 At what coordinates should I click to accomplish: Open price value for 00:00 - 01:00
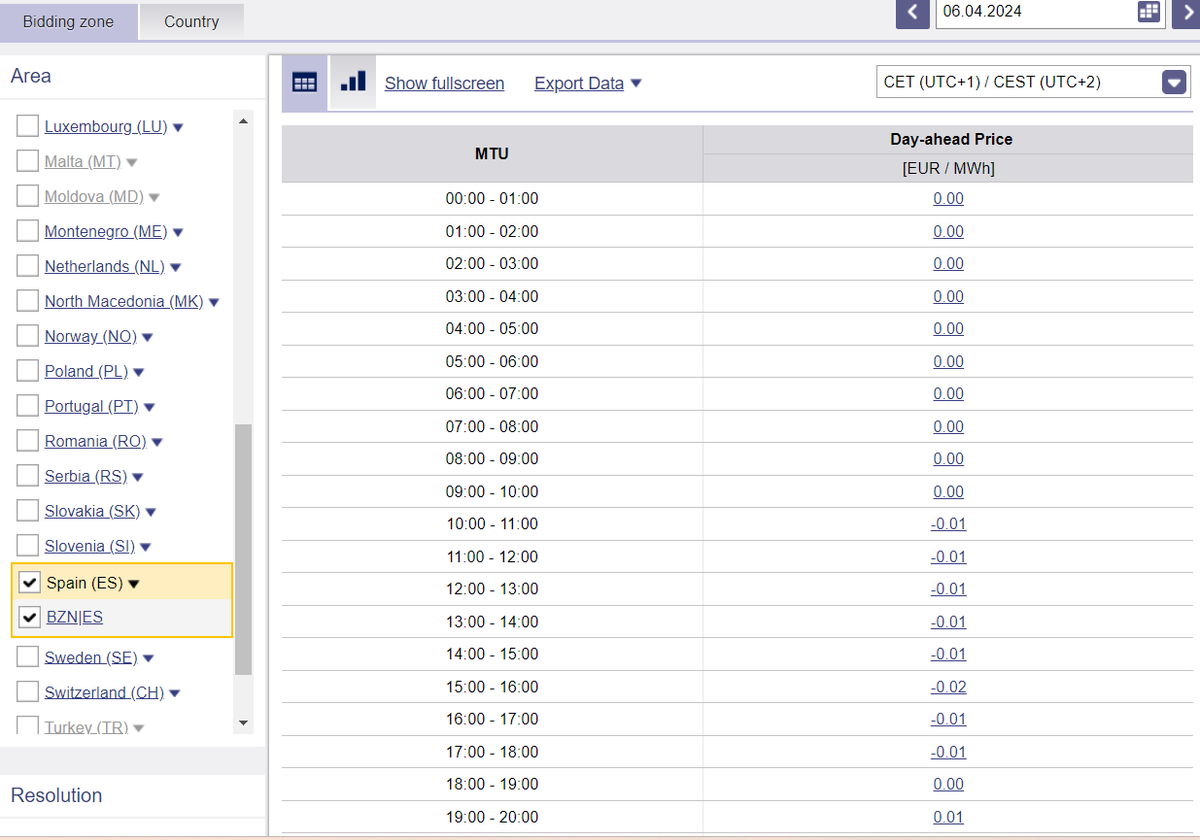tap(948, 198)
